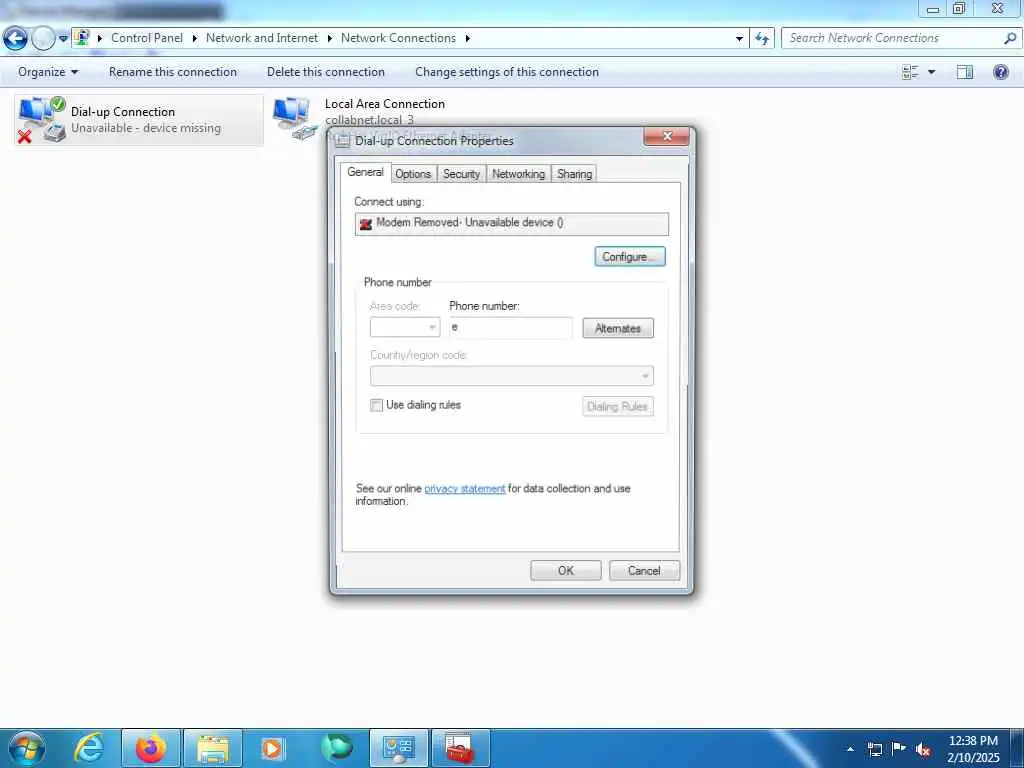Click OK in Dial-up Connection Properties
Viewport: 1024px width, 768px height.
click(566, 571)
